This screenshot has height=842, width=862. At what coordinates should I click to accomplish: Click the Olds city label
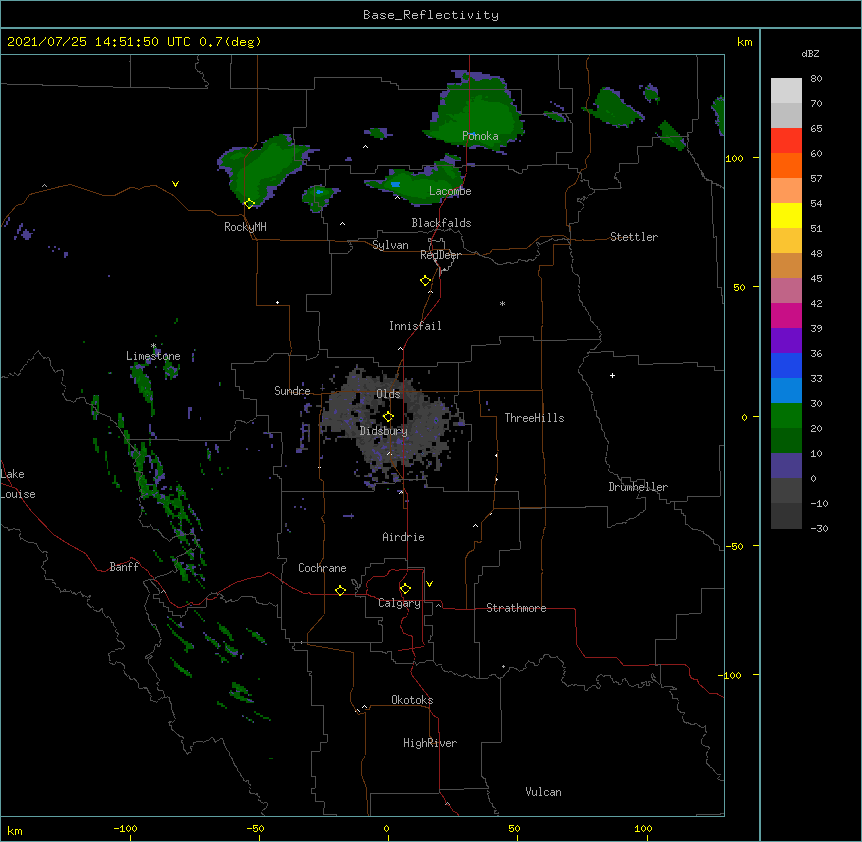388,394
